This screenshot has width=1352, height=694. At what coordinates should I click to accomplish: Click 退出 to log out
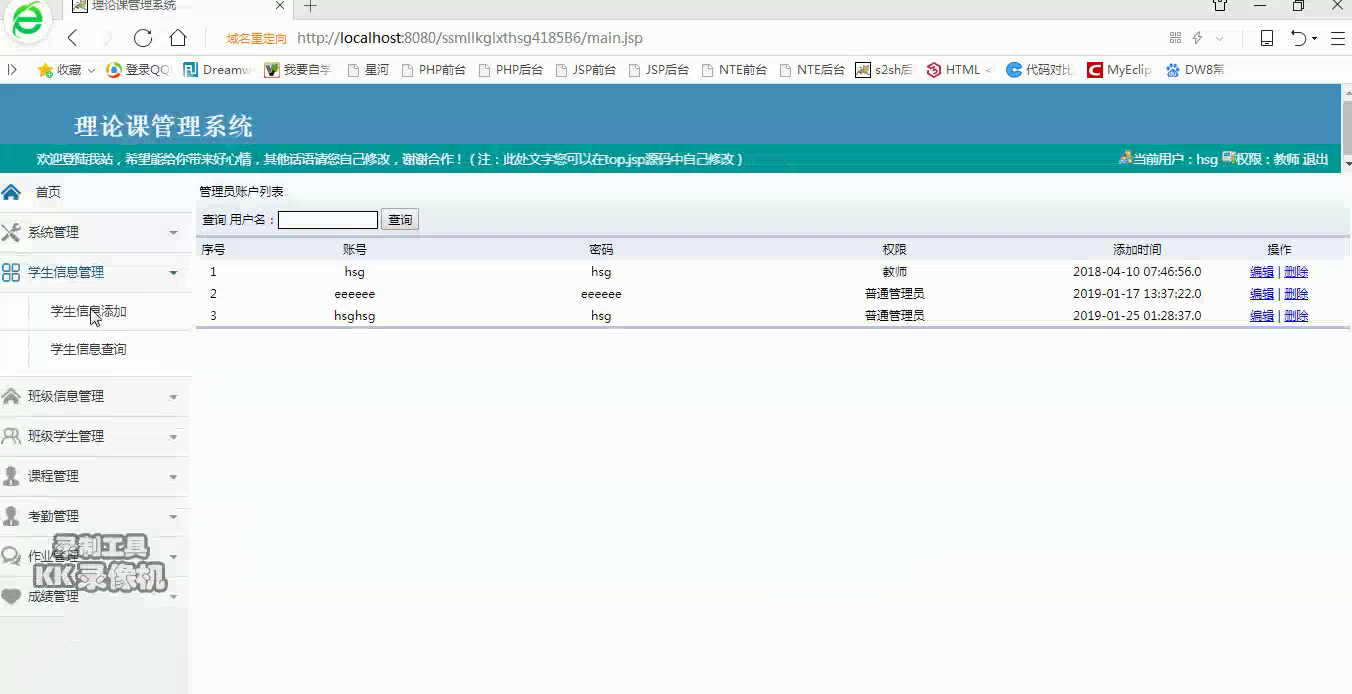coord(1315,159)
